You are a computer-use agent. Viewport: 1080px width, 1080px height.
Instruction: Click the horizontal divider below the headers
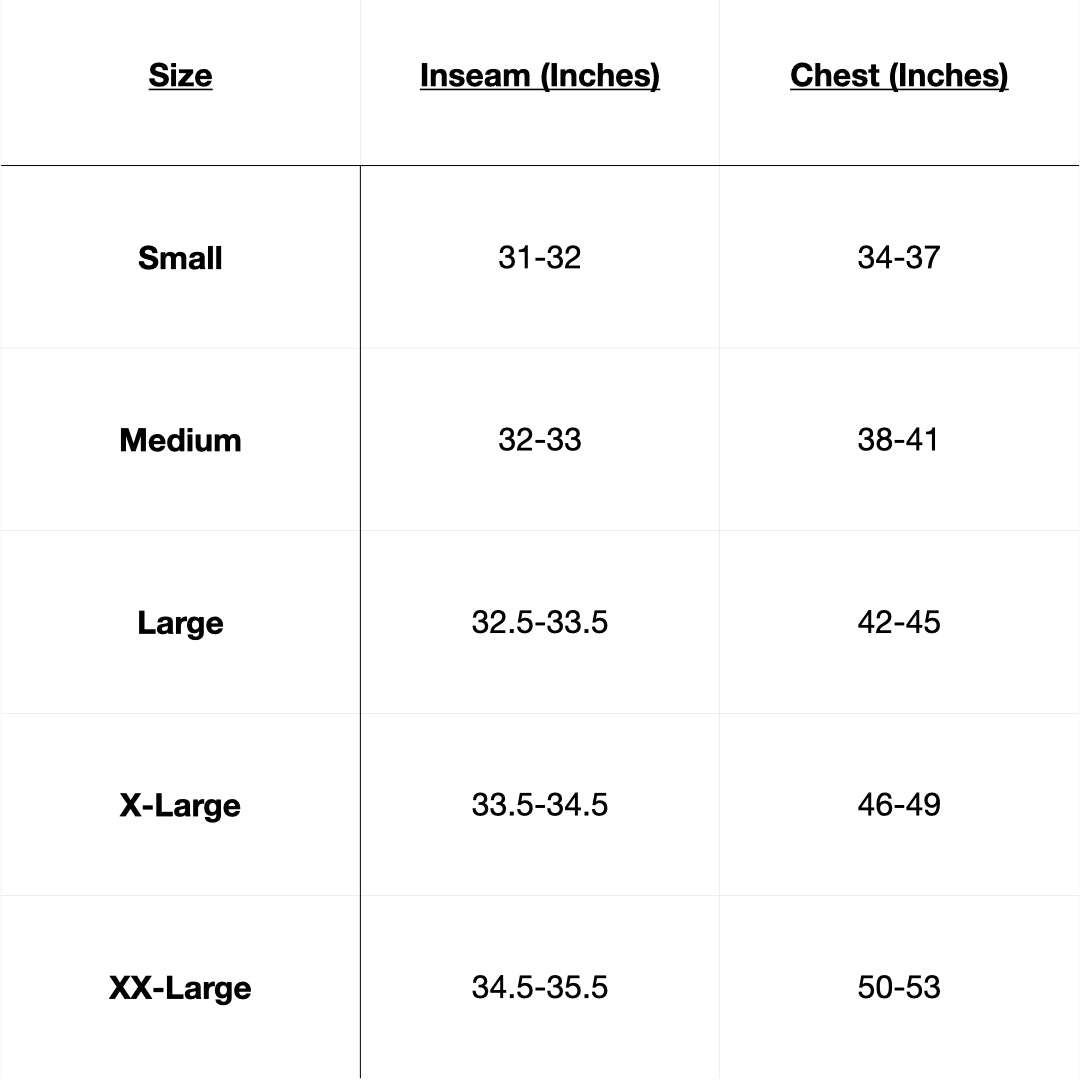pos(540,165)
